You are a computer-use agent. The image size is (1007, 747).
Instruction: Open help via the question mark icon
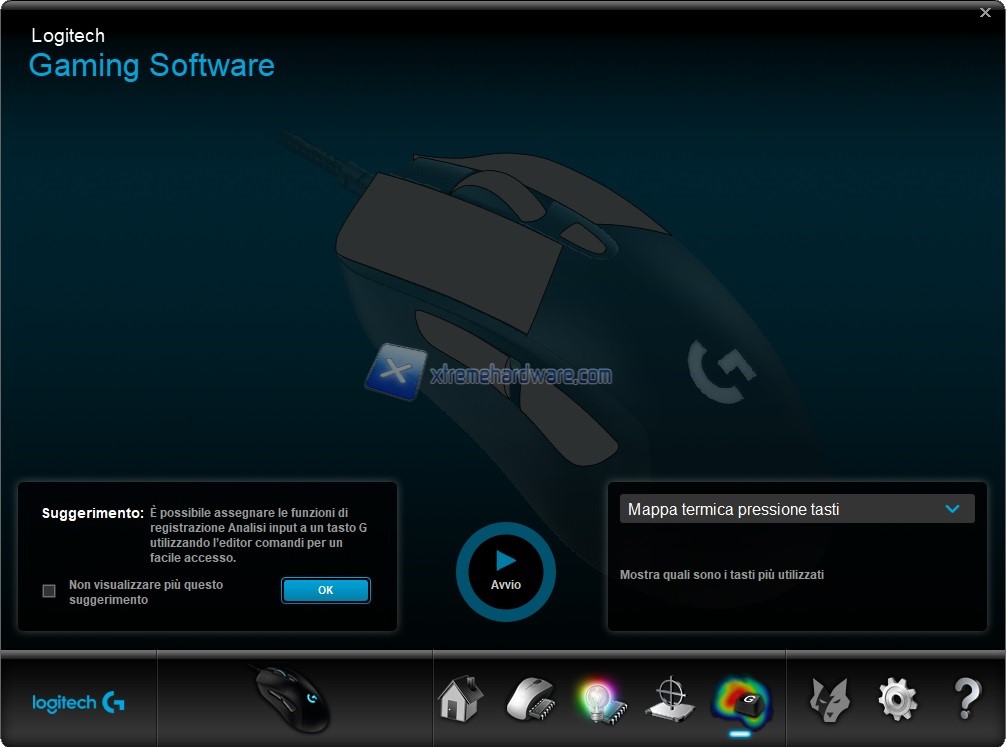pos(966,699)
